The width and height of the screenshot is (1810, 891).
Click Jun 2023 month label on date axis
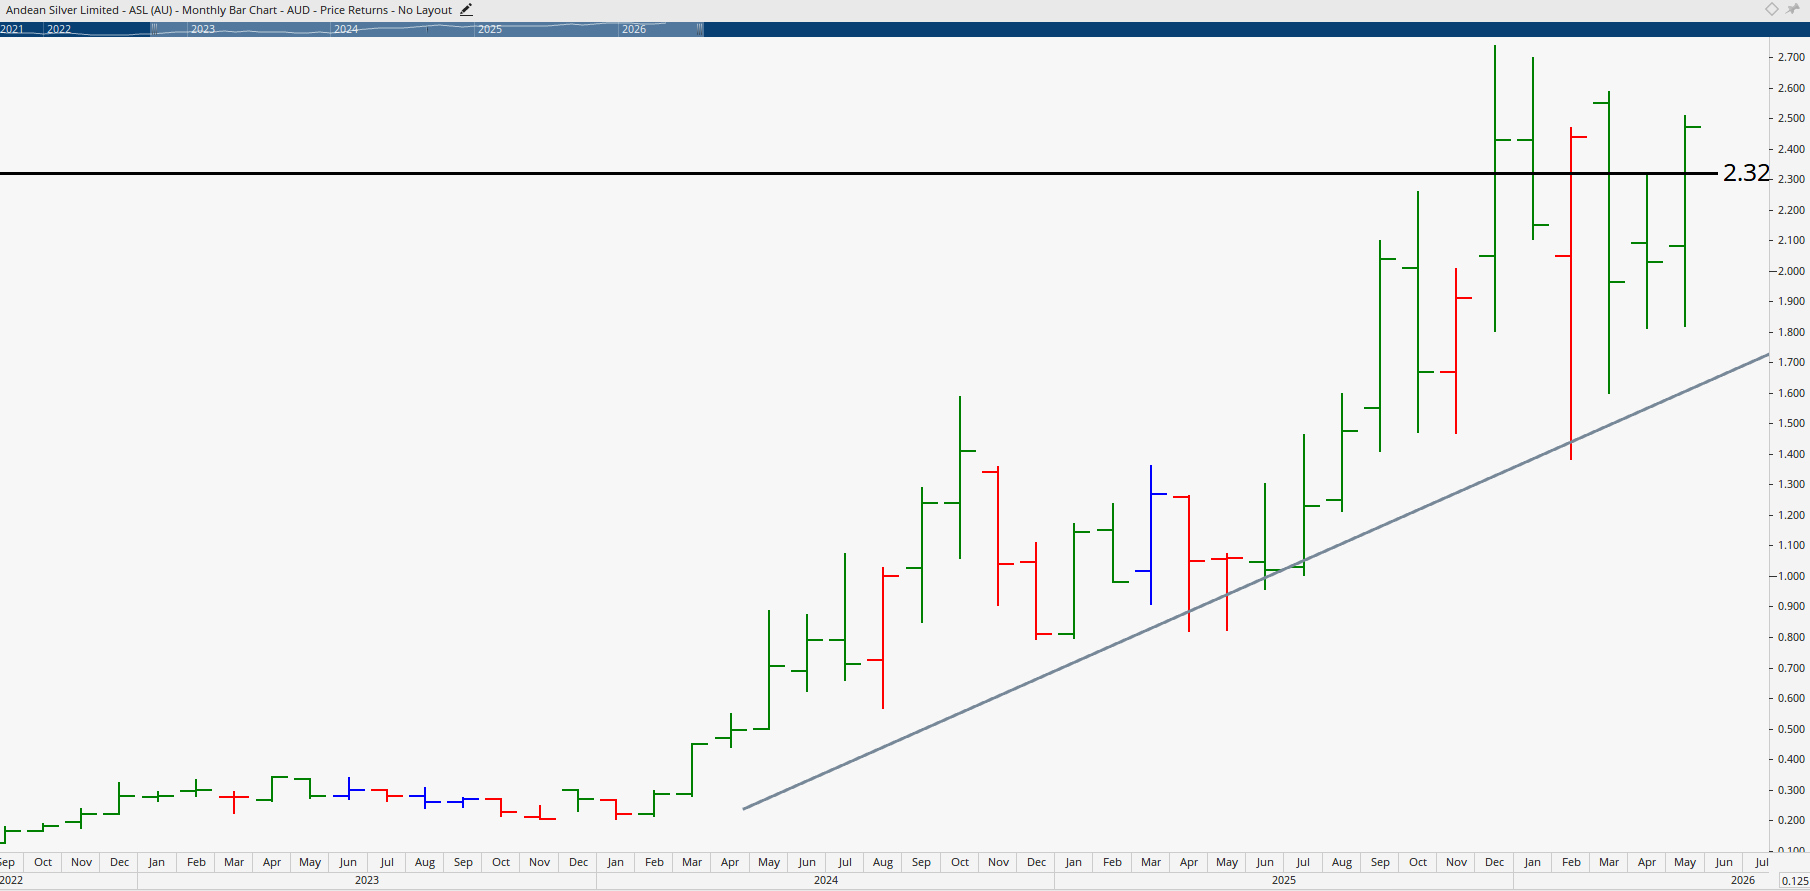tap(348, 862)
